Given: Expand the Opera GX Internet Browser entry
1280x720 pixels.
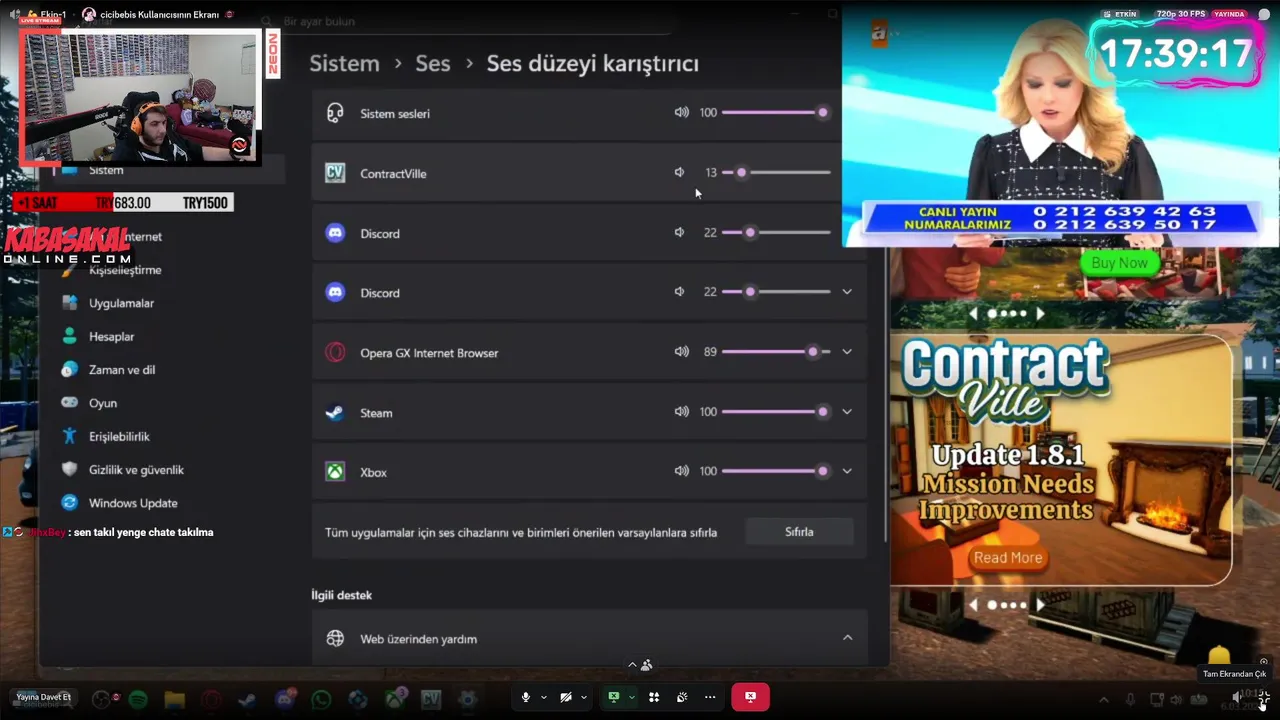Looking at the screenshot, I should pyautogui.click(x=847, y=352).
